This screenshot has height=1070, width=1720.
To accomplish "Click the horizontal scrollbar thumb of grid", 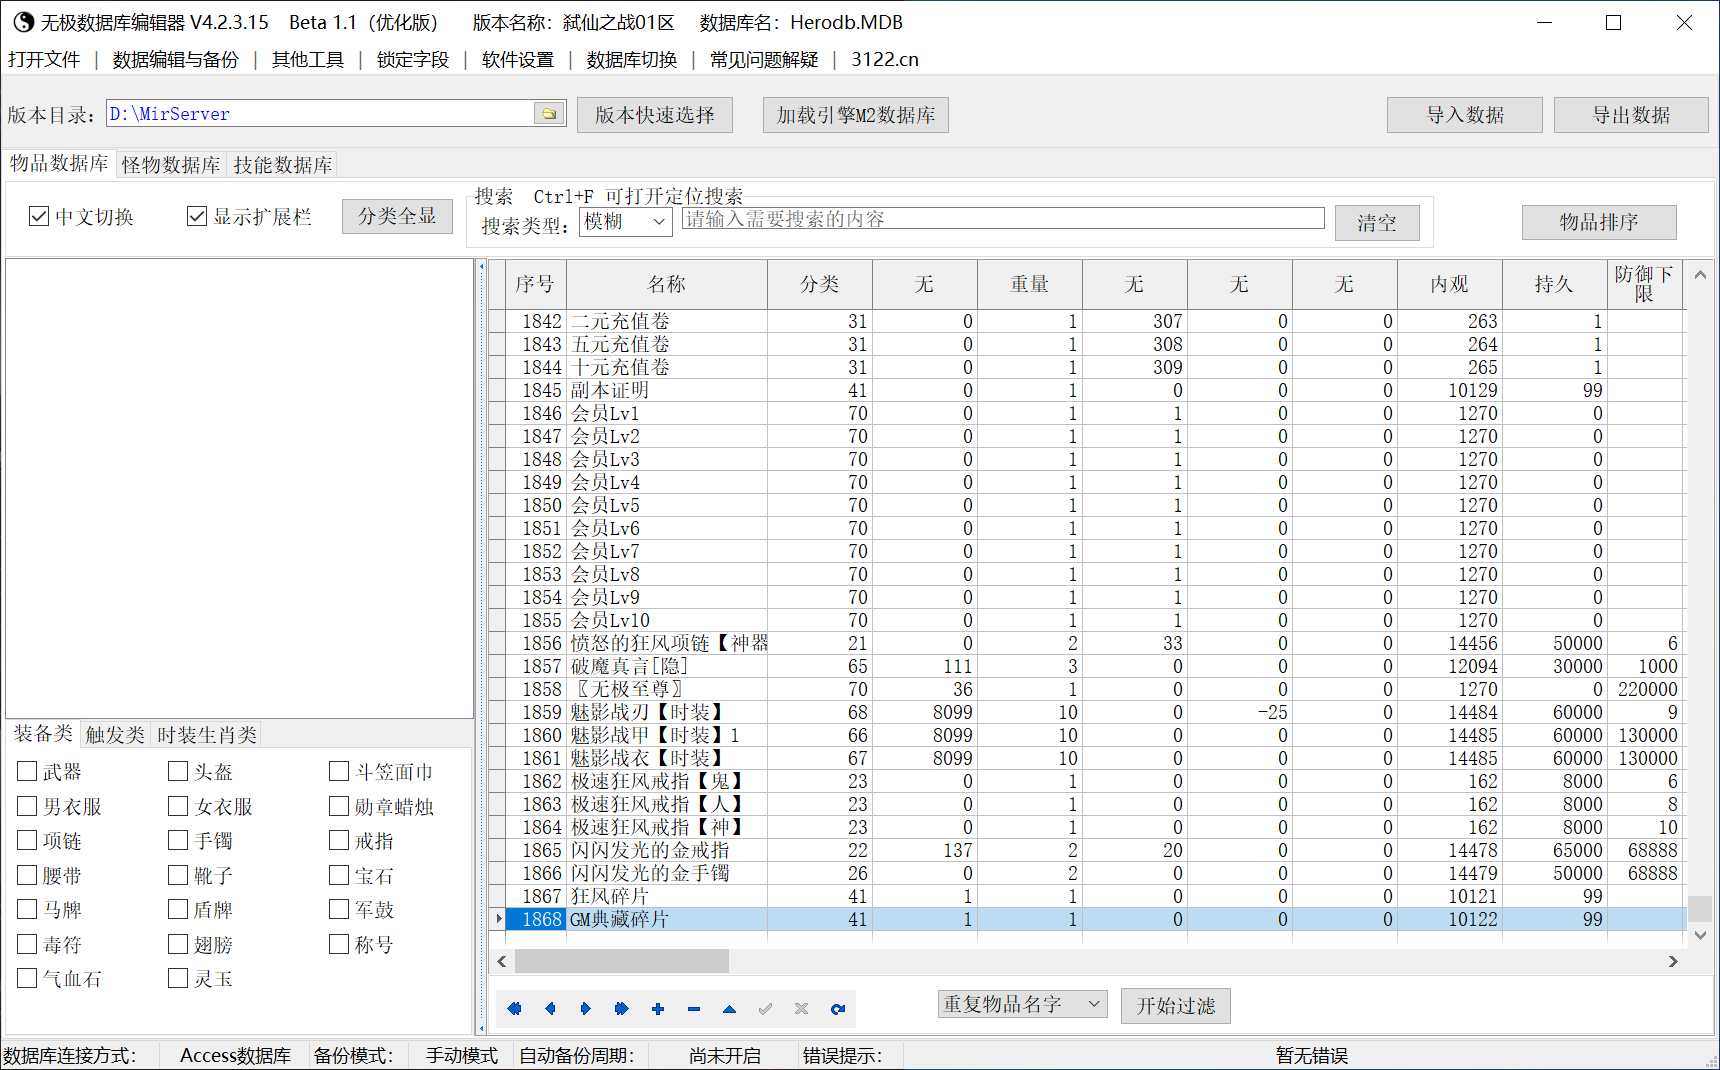I will pyautogui.click(x=621, y=961).
